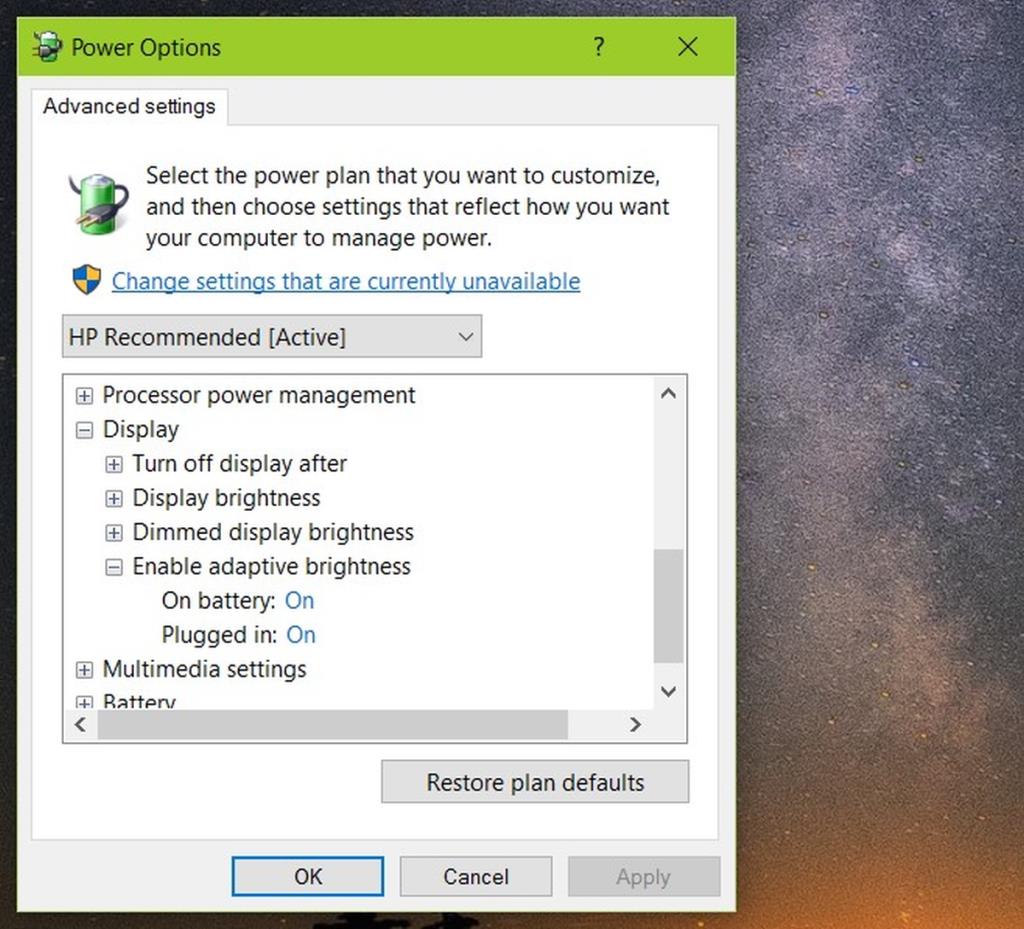Click Change settings that are currently unavailable
Screen dimensions: 1024x929
coord(345,281)
